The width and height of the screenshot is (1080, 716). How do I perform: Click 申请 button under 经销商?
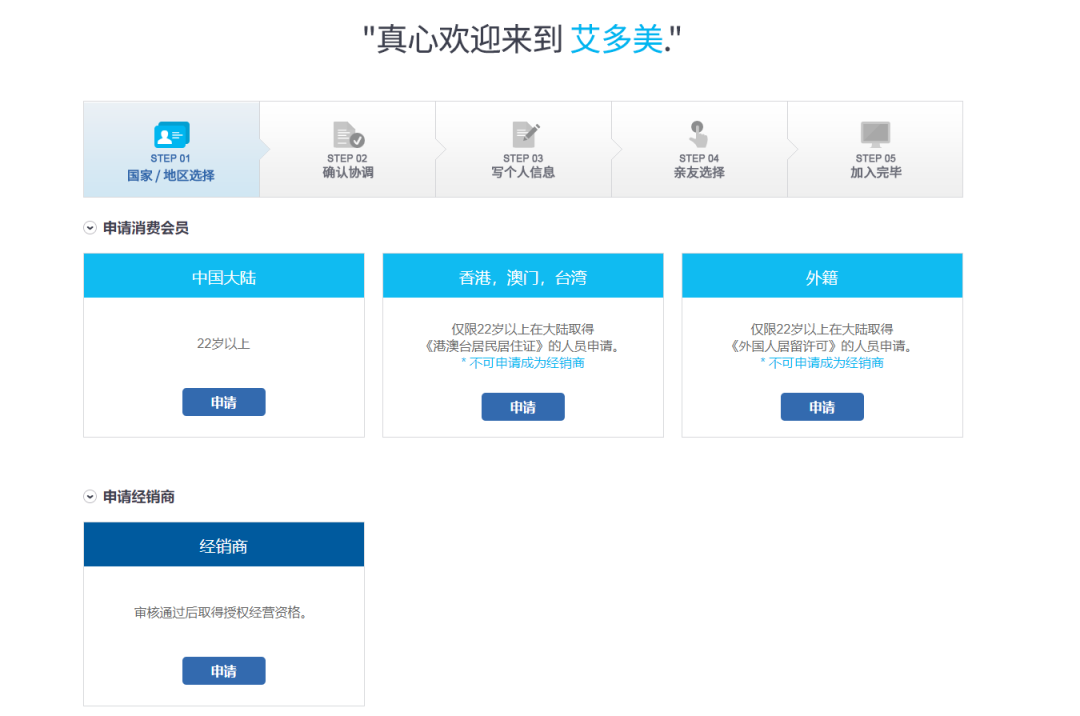[x=224, y=671]
